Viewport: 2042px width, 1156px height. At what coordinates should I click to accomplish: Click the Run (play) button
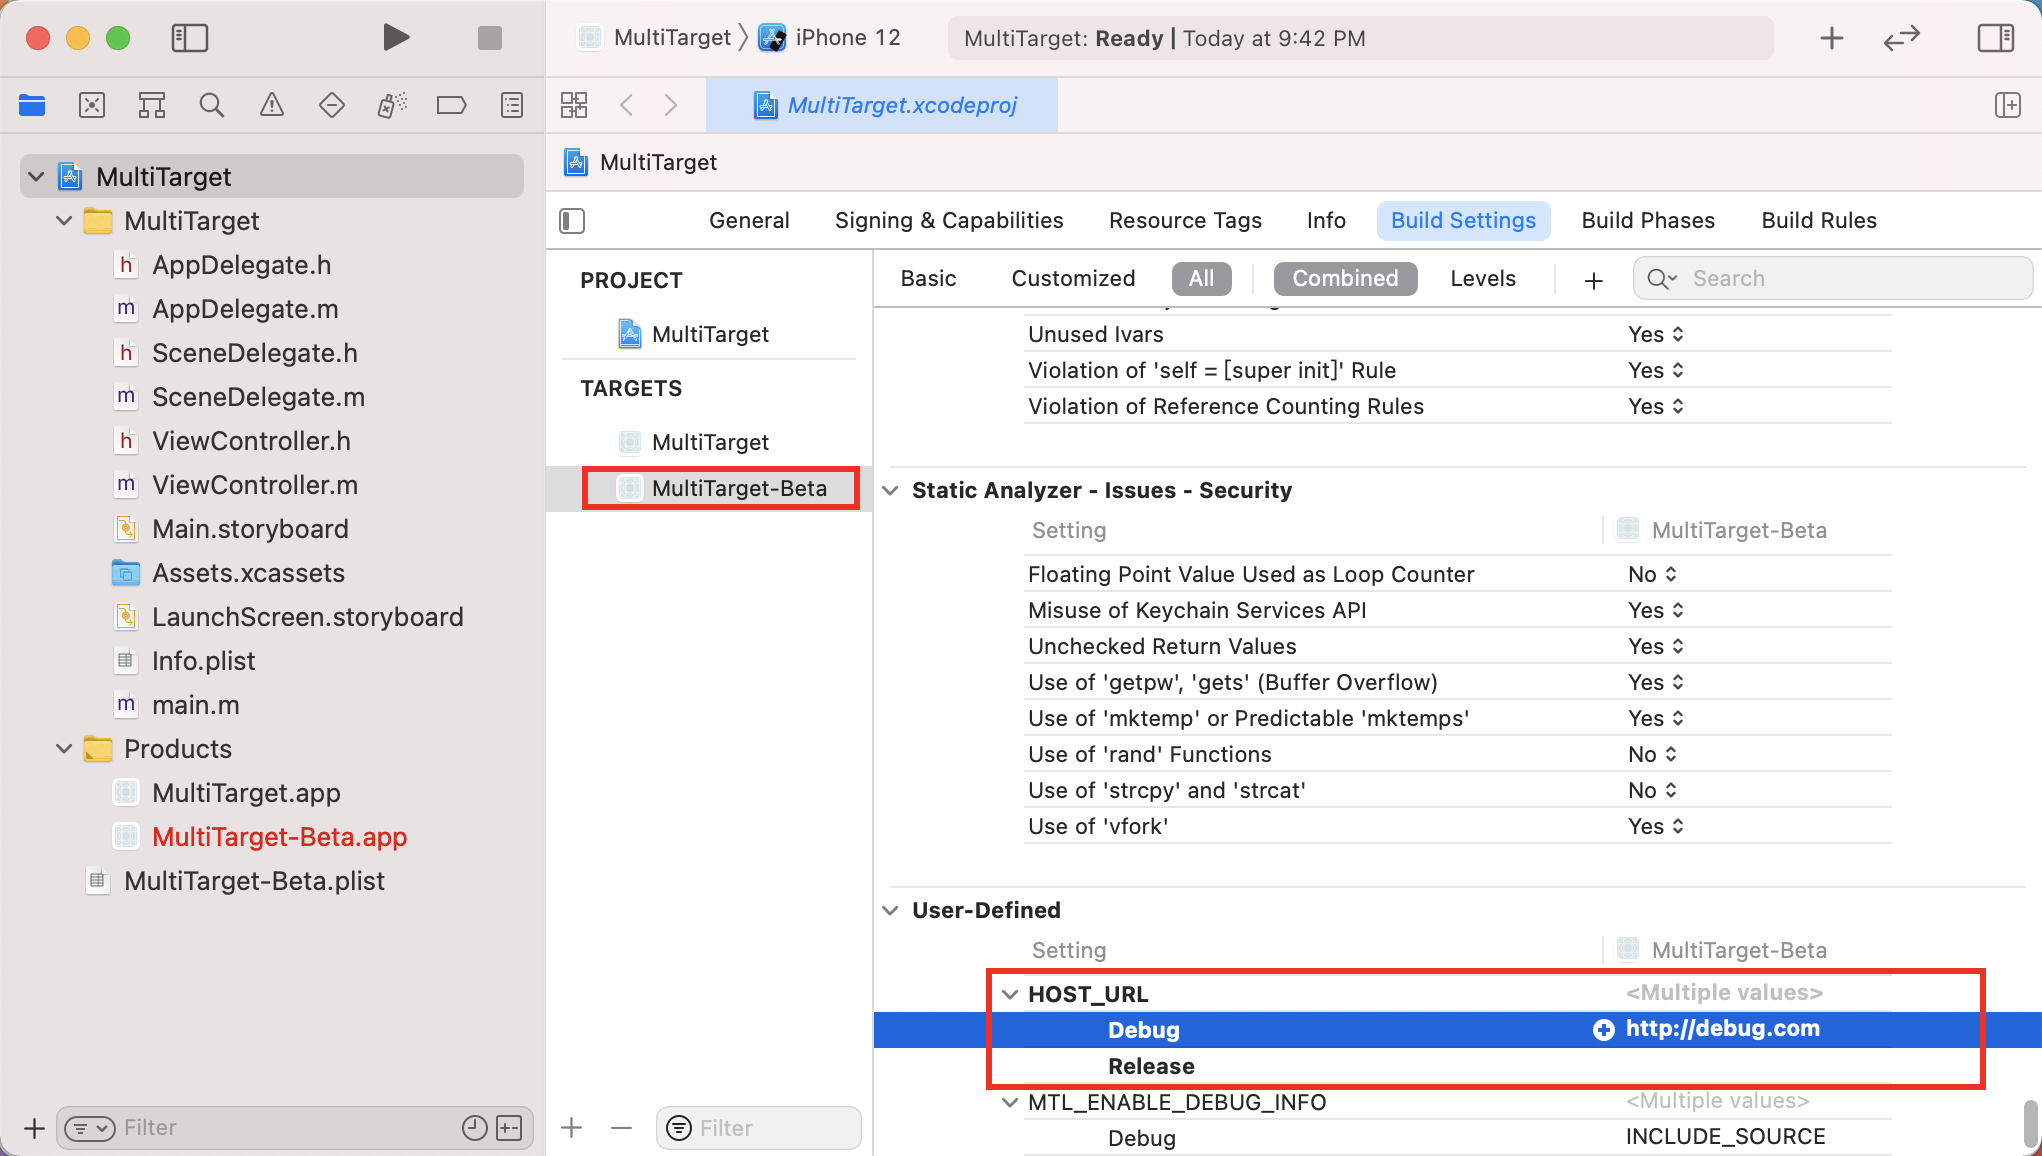click(396, 38)
